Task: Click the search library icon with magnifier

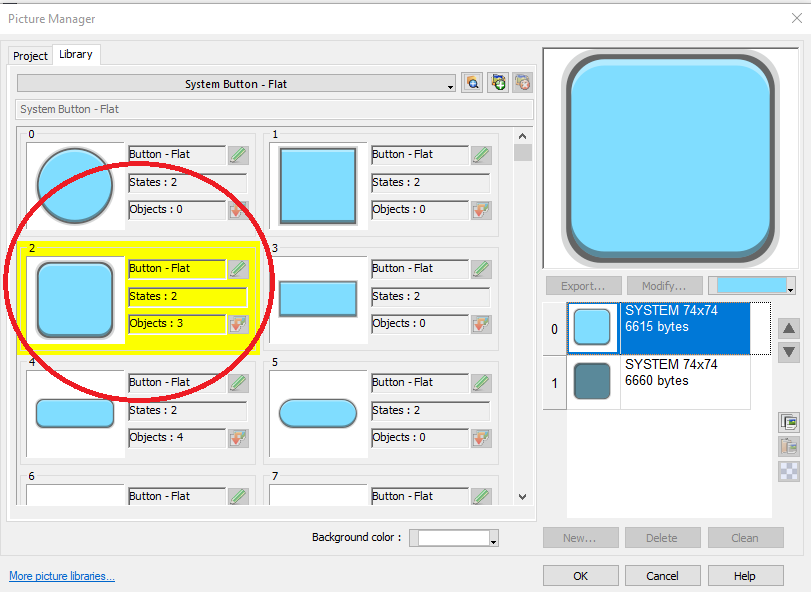Action: 473,84
